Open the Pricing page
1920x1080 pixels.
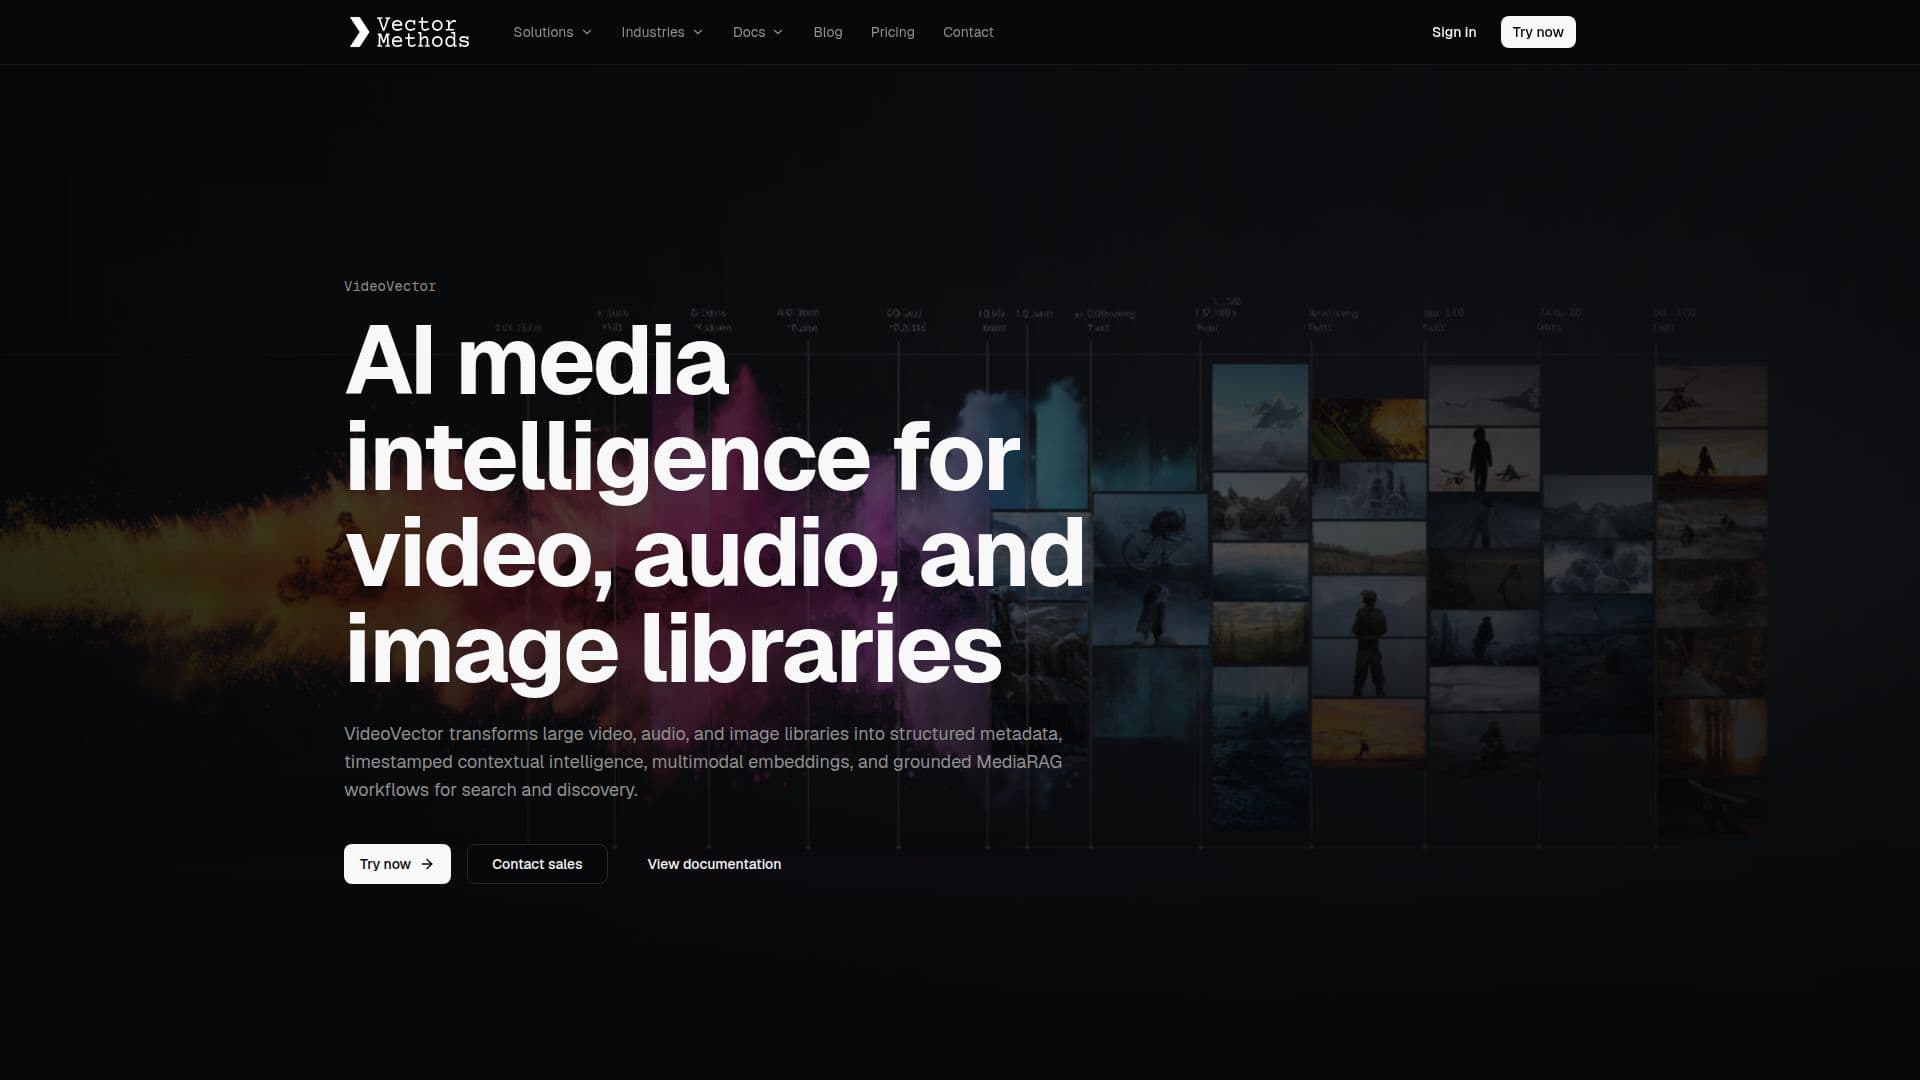[892, 32]
